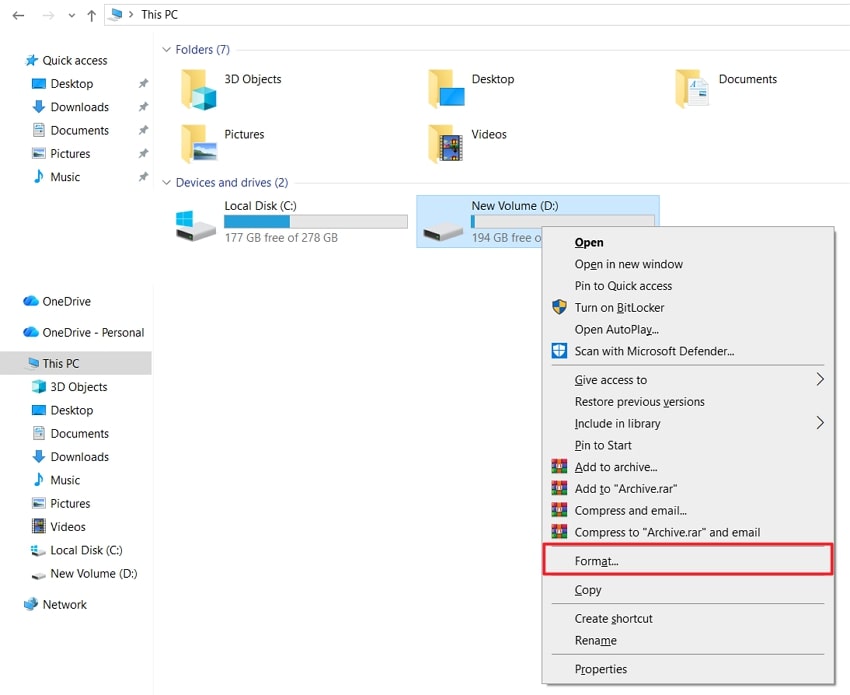850x695 pixels.
Task: Click Rename in the context menu
Action: tap(597, 640)
